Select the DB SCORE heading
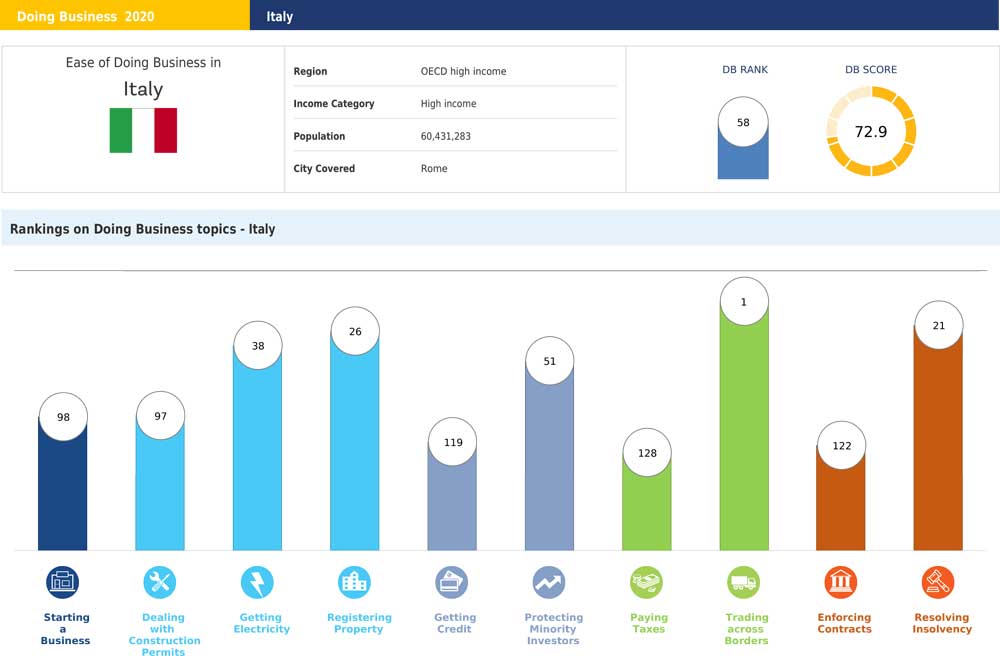1000x656 pixels. pos(871,69)
